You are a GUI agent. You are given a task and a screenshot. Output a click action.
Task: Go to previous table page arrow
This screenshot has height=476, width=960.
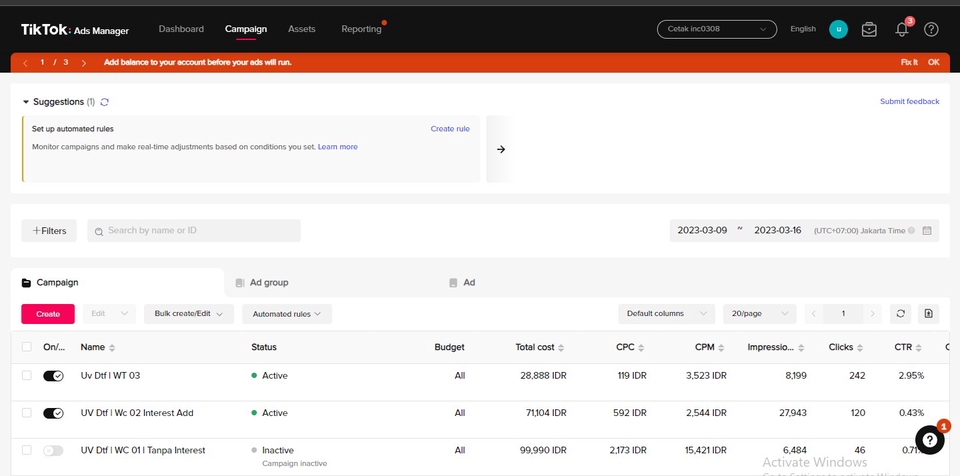[x=814, y=314]
